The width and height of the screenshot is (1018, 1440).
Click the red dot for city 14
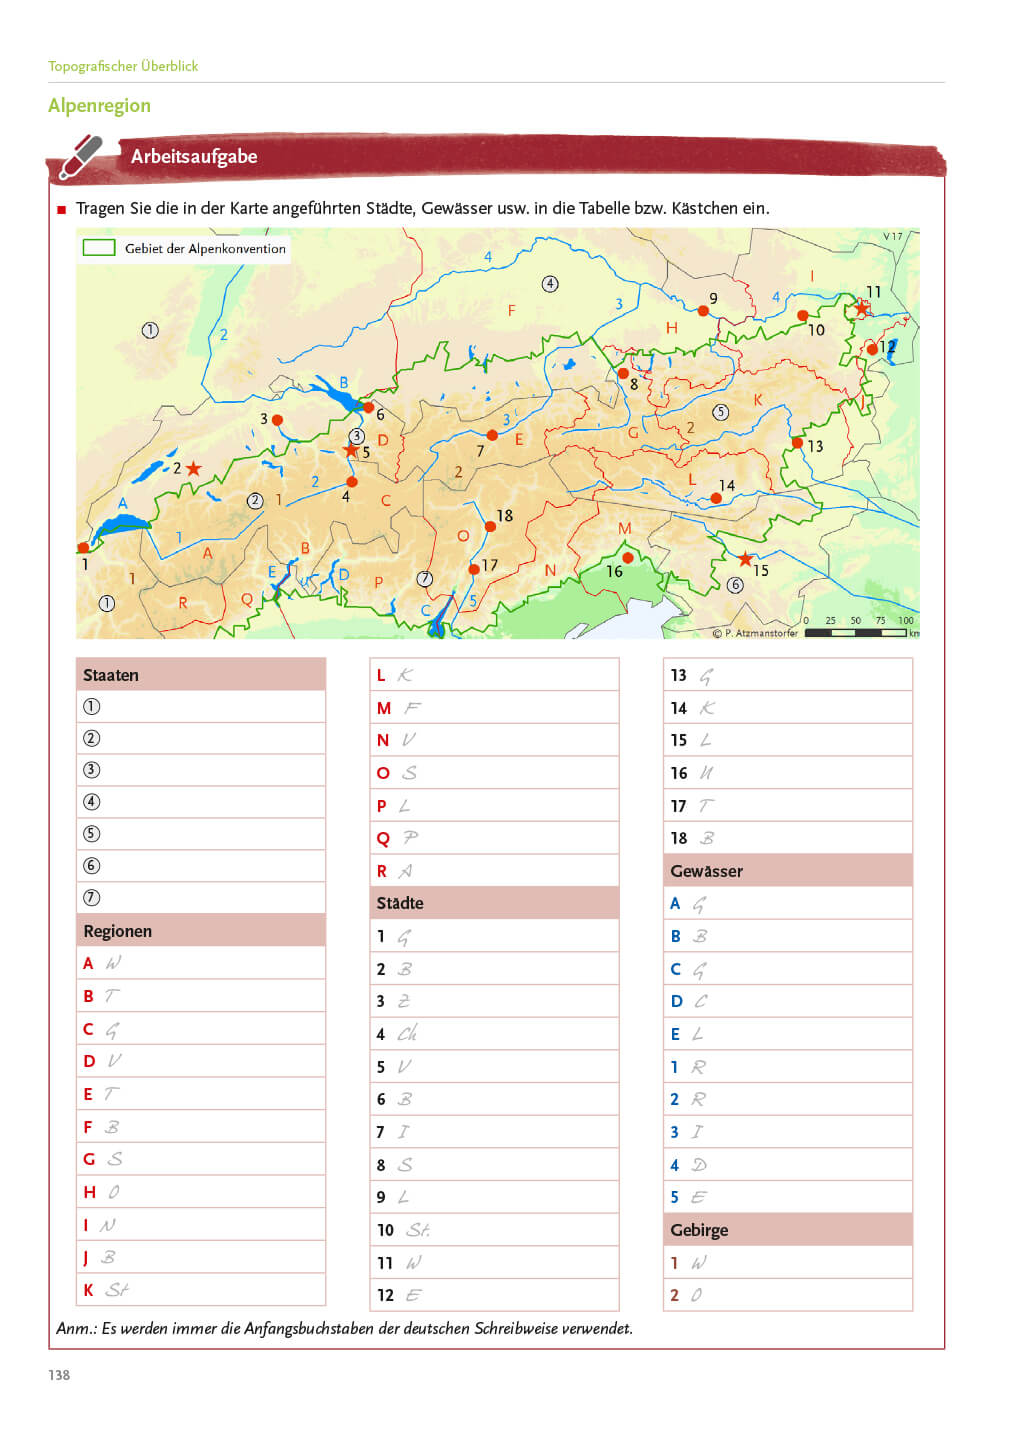coord(716,498)
